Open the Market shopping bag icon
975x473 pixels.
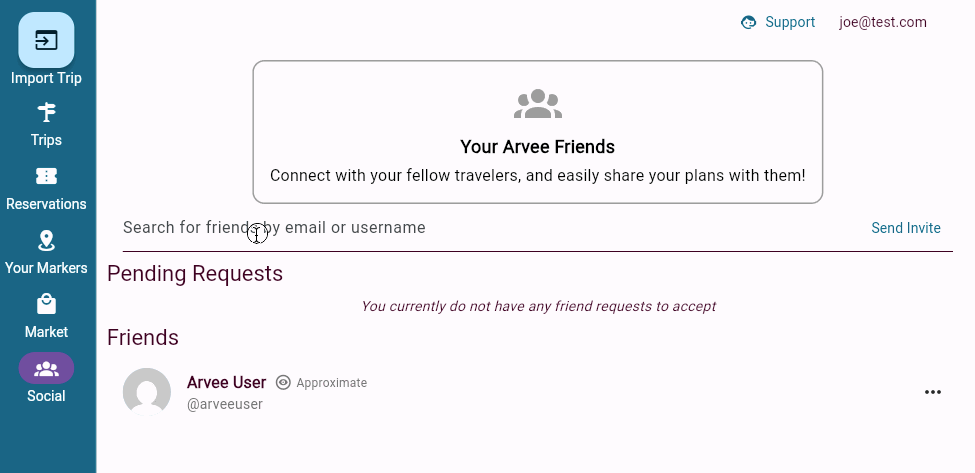pos(46,304)
